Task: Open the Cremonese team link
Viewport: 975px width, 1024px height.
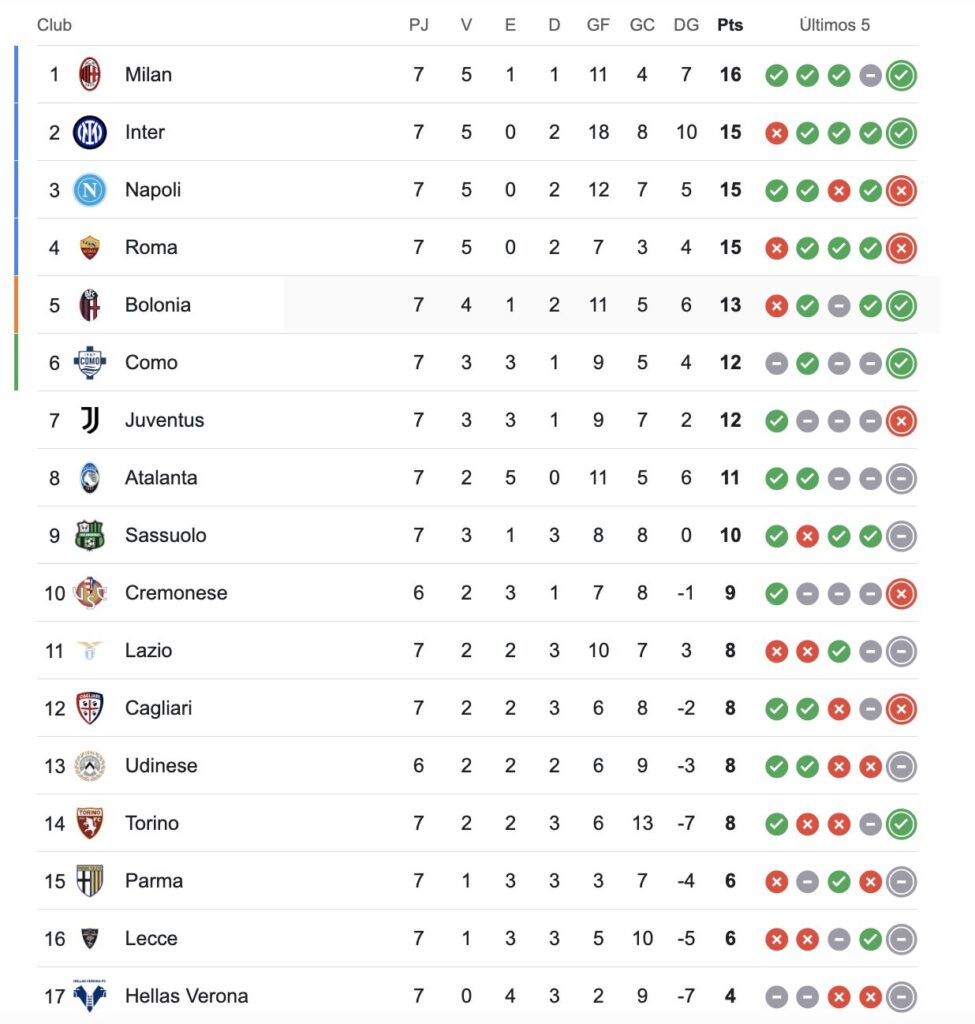Action: (176, 593)
